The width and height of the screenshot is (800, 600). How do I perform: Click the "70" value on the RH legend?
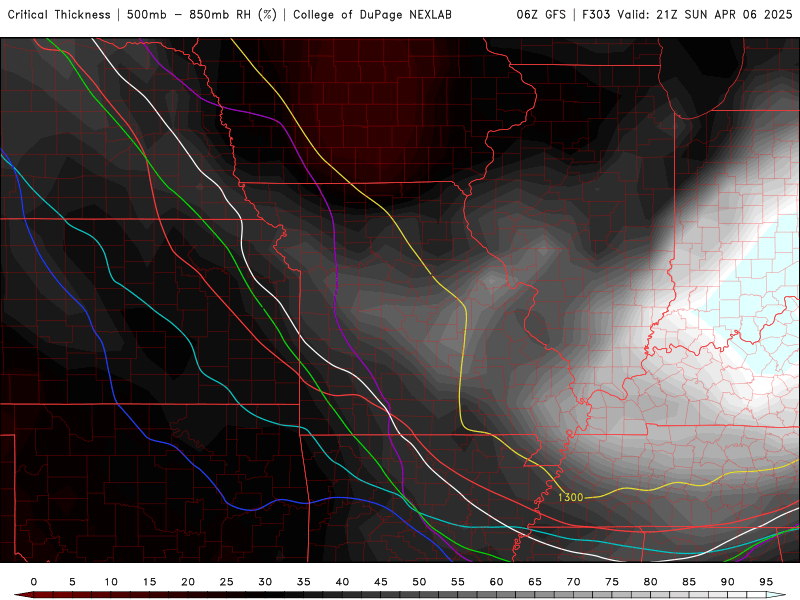pyautogui.click(x=573, y=582)
